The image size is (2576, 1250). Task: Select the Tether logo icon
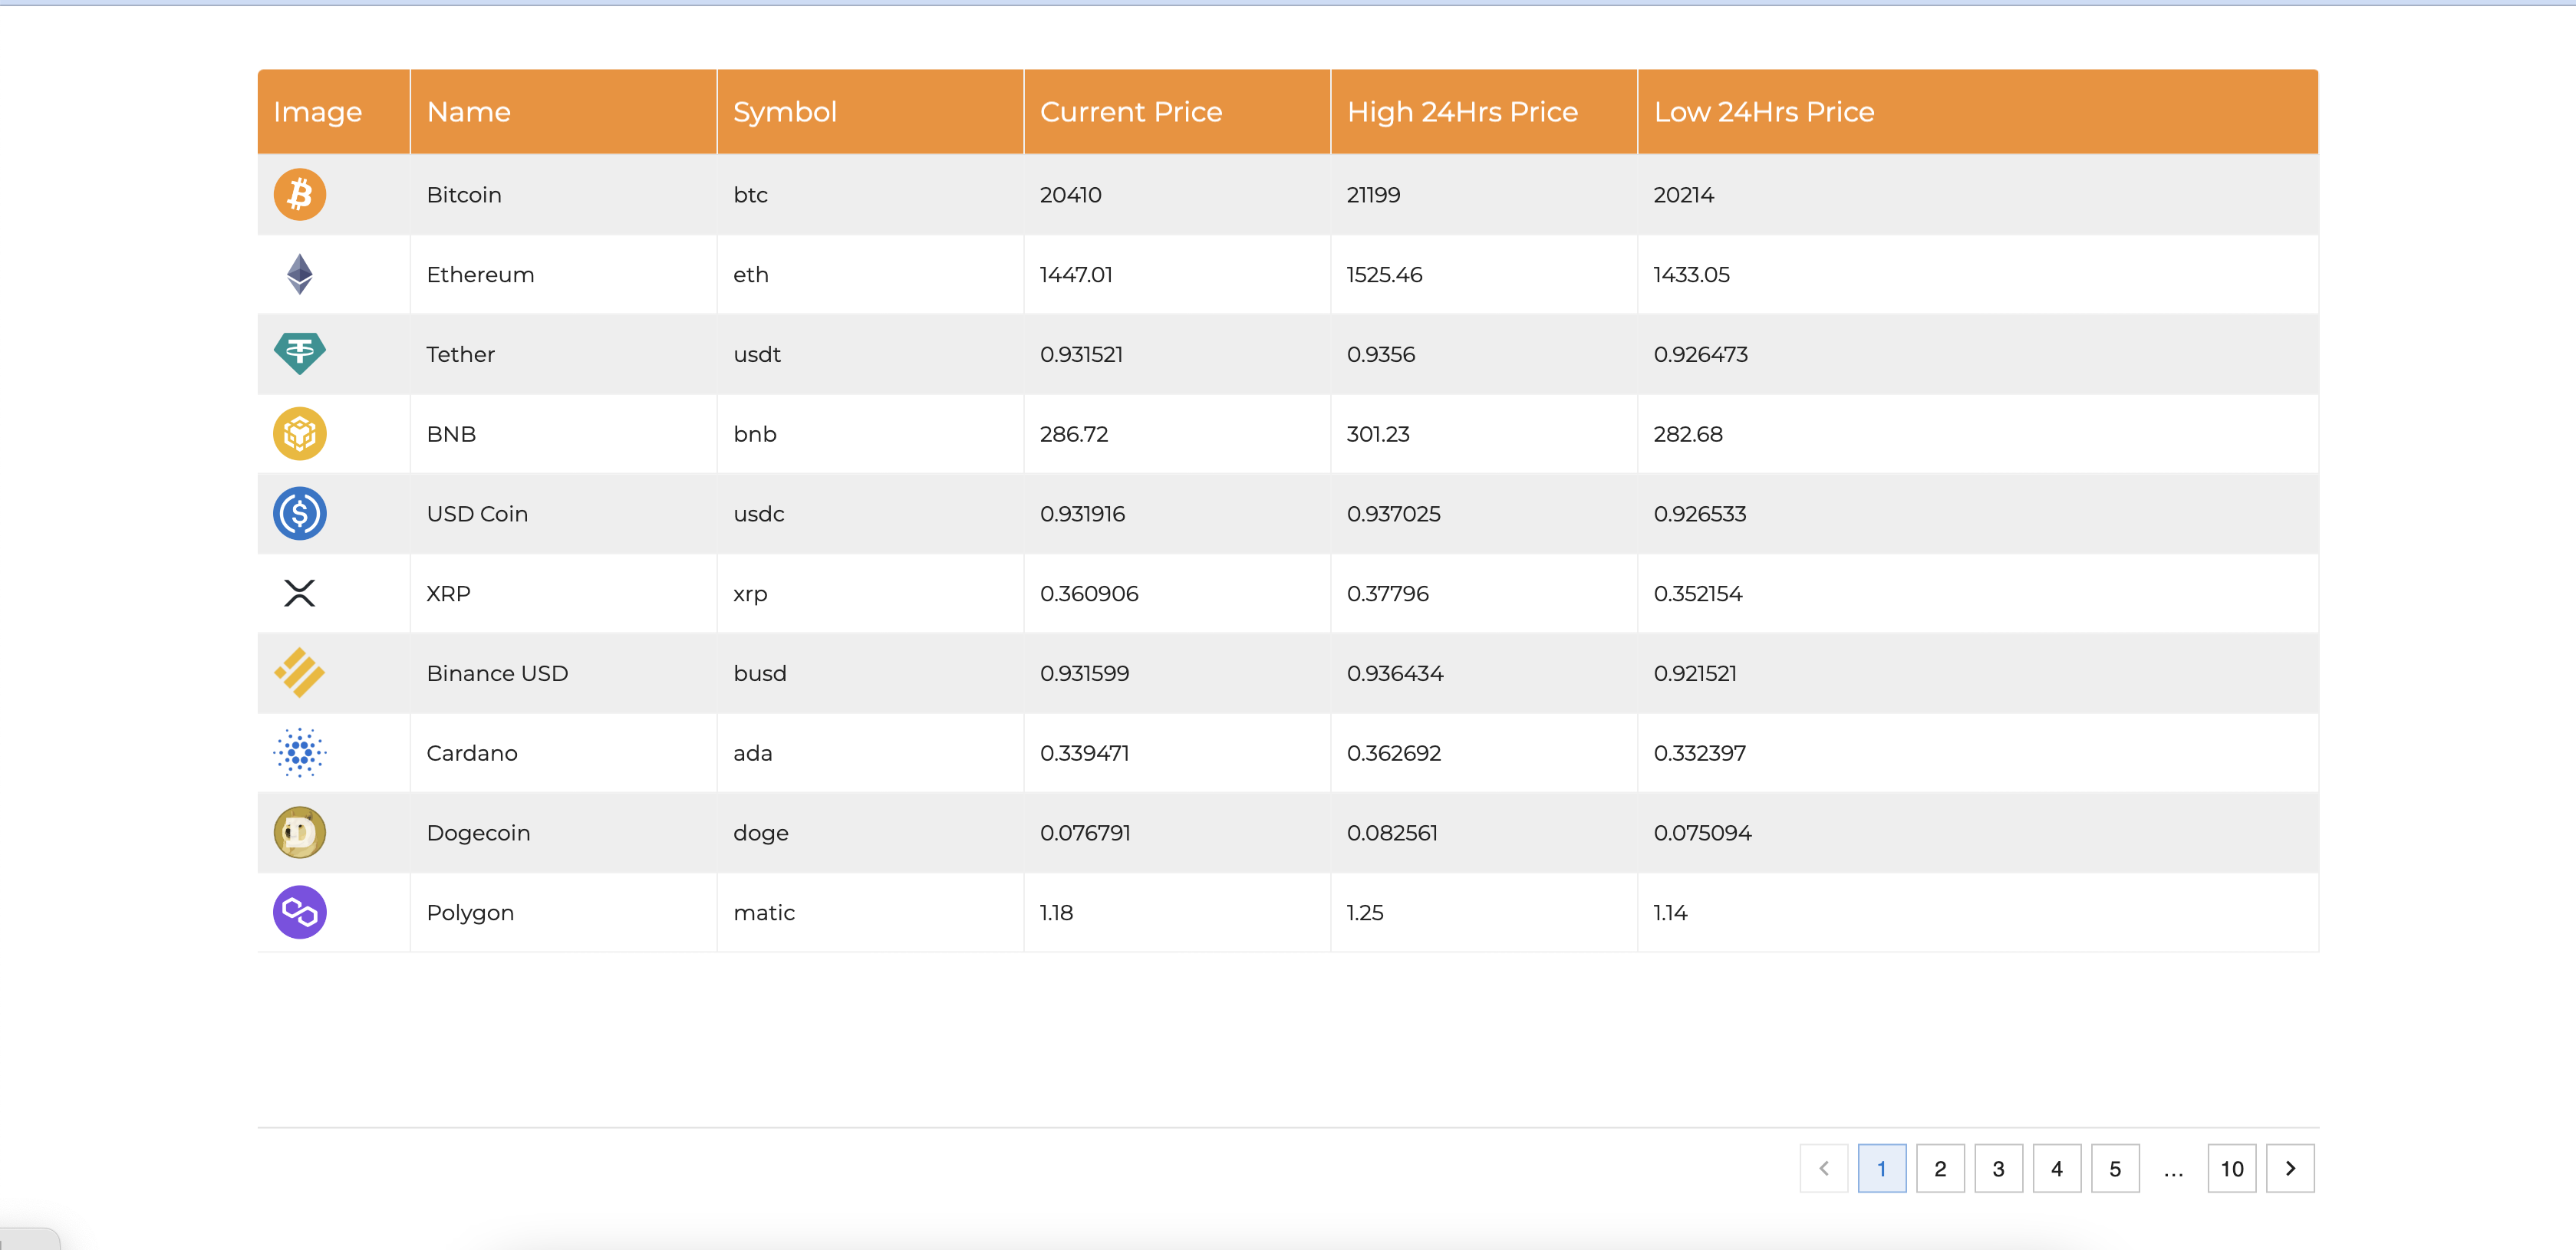[299, 353]
